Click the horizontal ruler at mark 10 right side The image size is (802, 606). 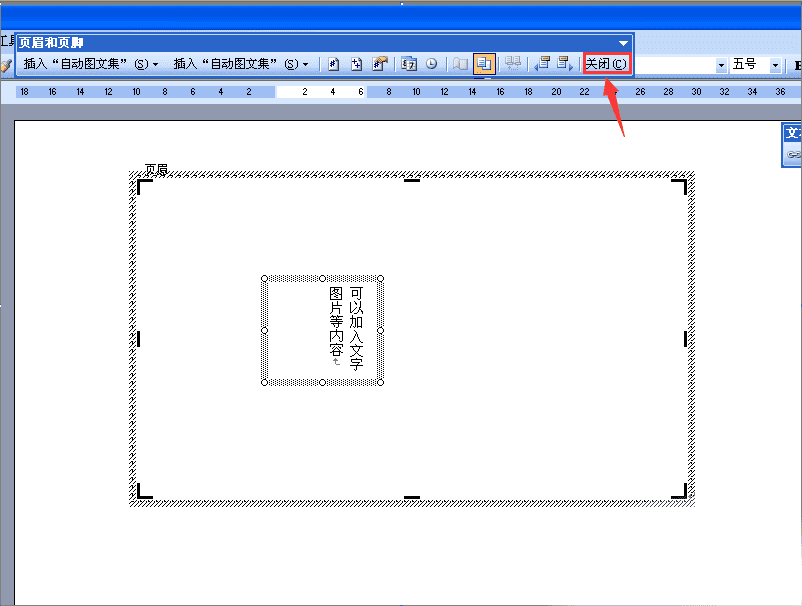pos(416,92)
